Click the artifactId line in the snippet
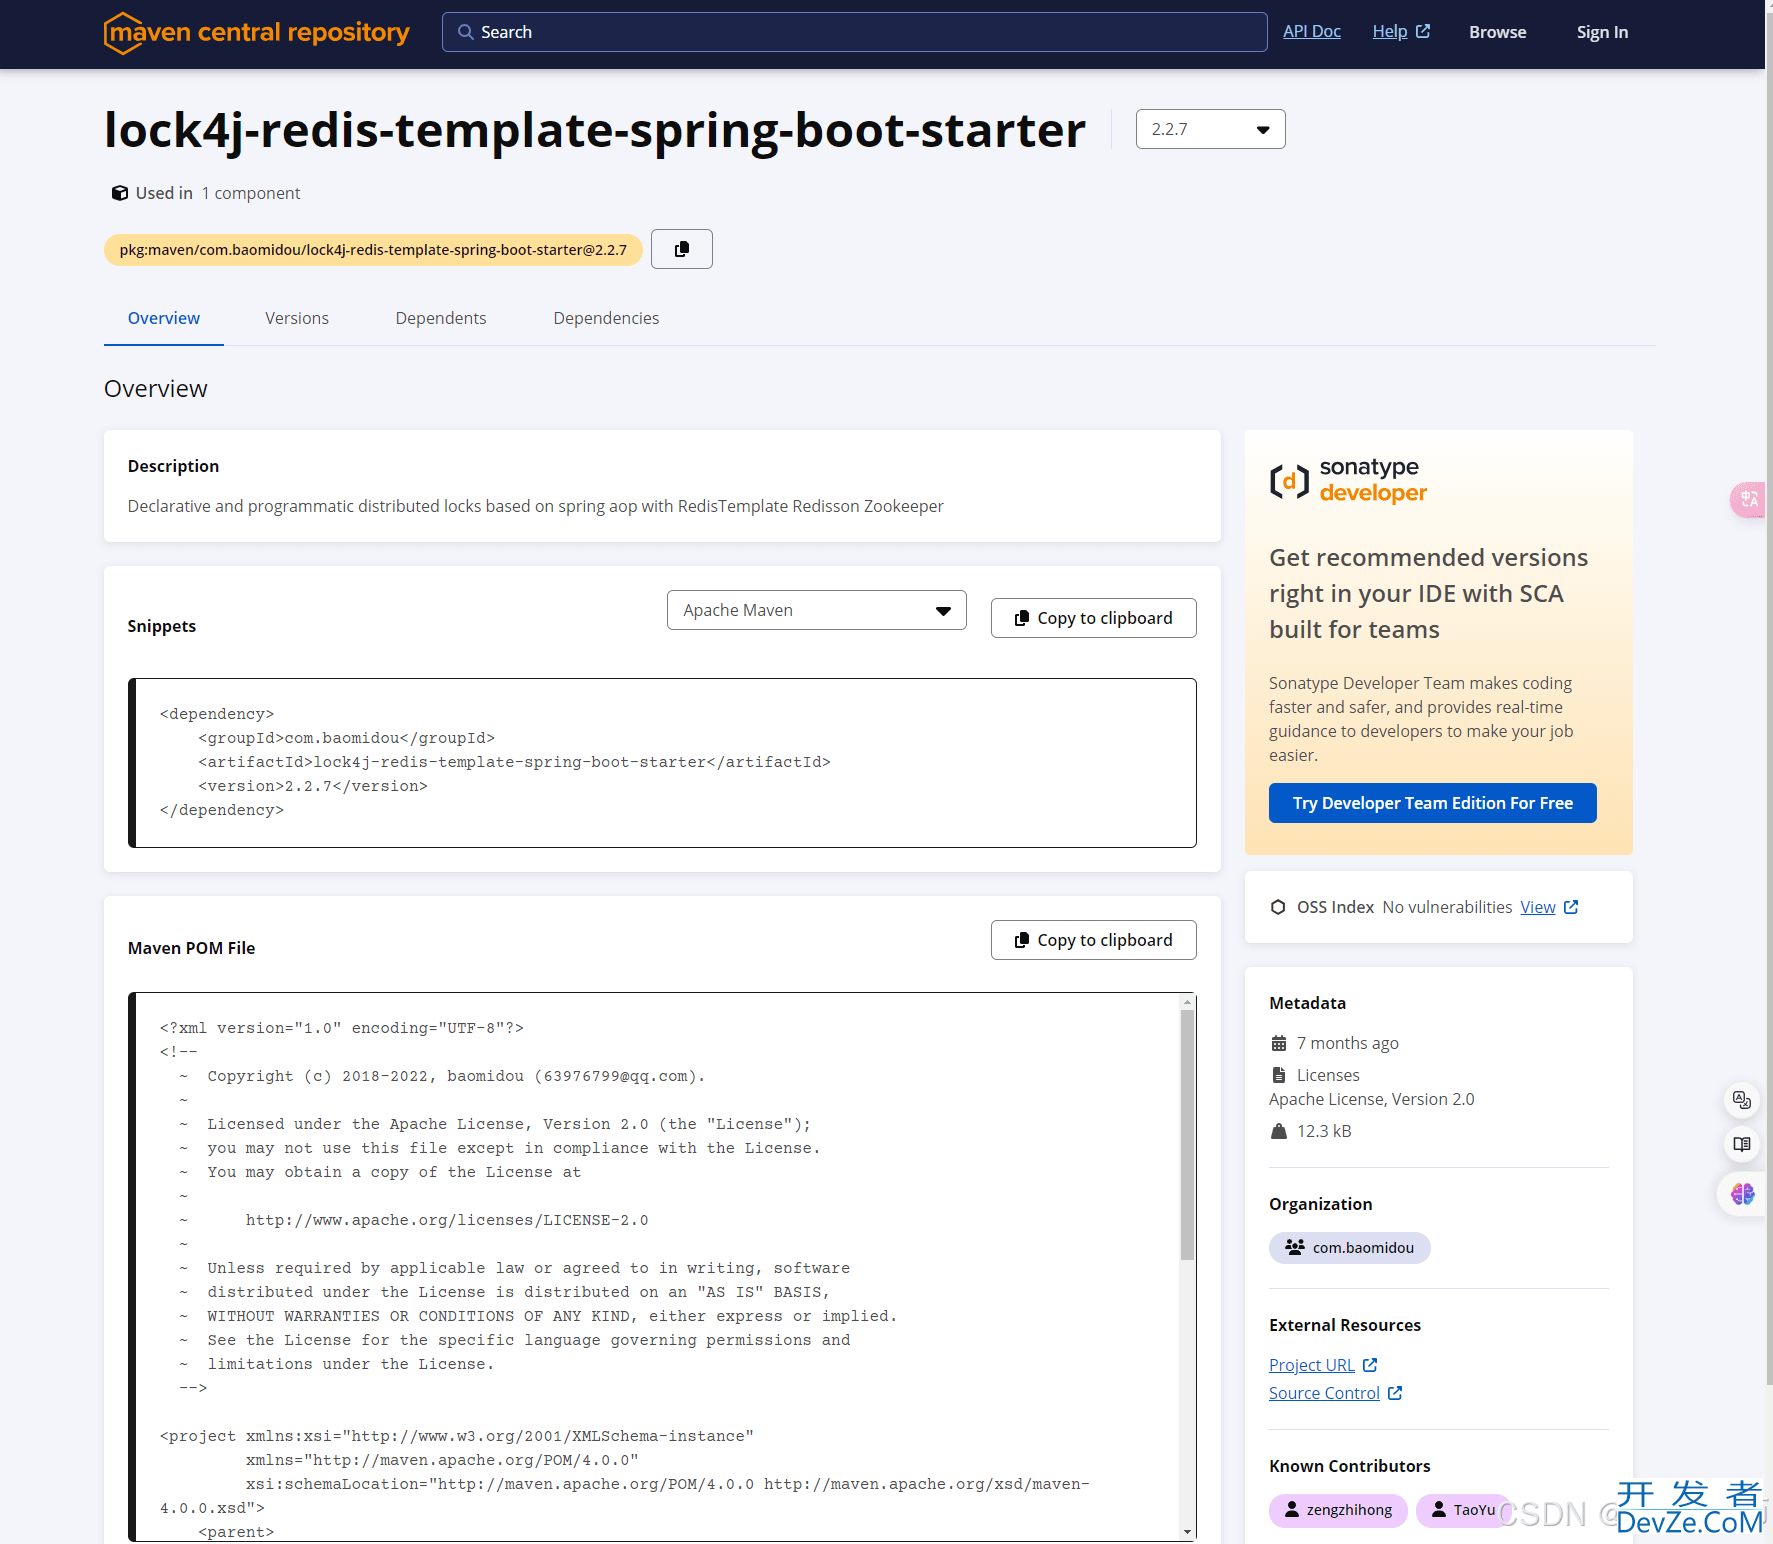This screenshot has height=1544, width=1773. (514, 762)
